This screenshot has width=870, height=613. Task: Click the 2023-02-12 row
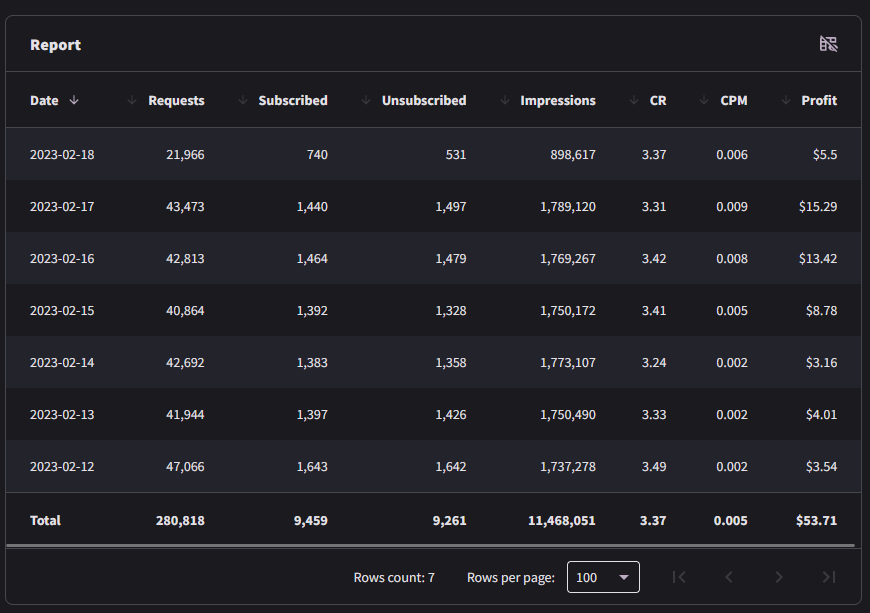pyautogui.click(x=433, y=466)
